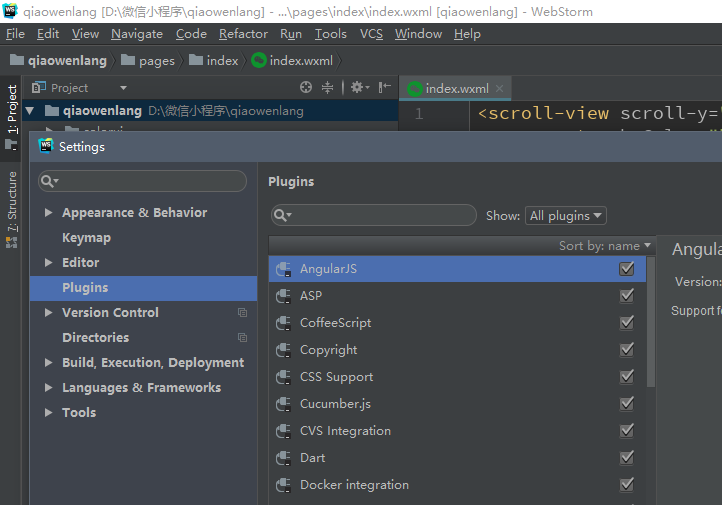This screenshot has height=505, width=722.
Task: Click the CVS Integration plugin icon
Action: pos(283,431)
